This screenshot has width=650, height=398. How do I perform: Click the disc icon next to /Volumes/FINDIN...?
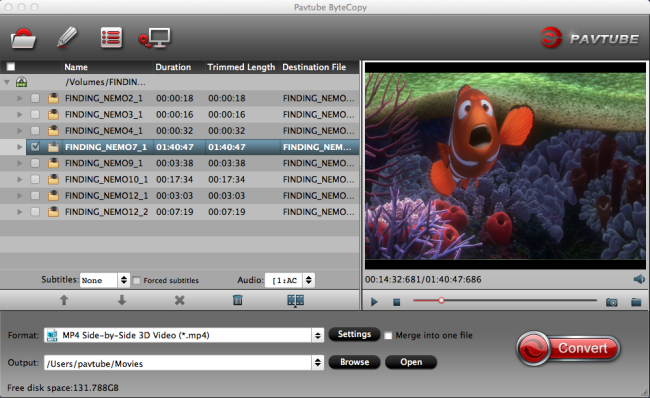pyautogui.click(x=22, y=82)
